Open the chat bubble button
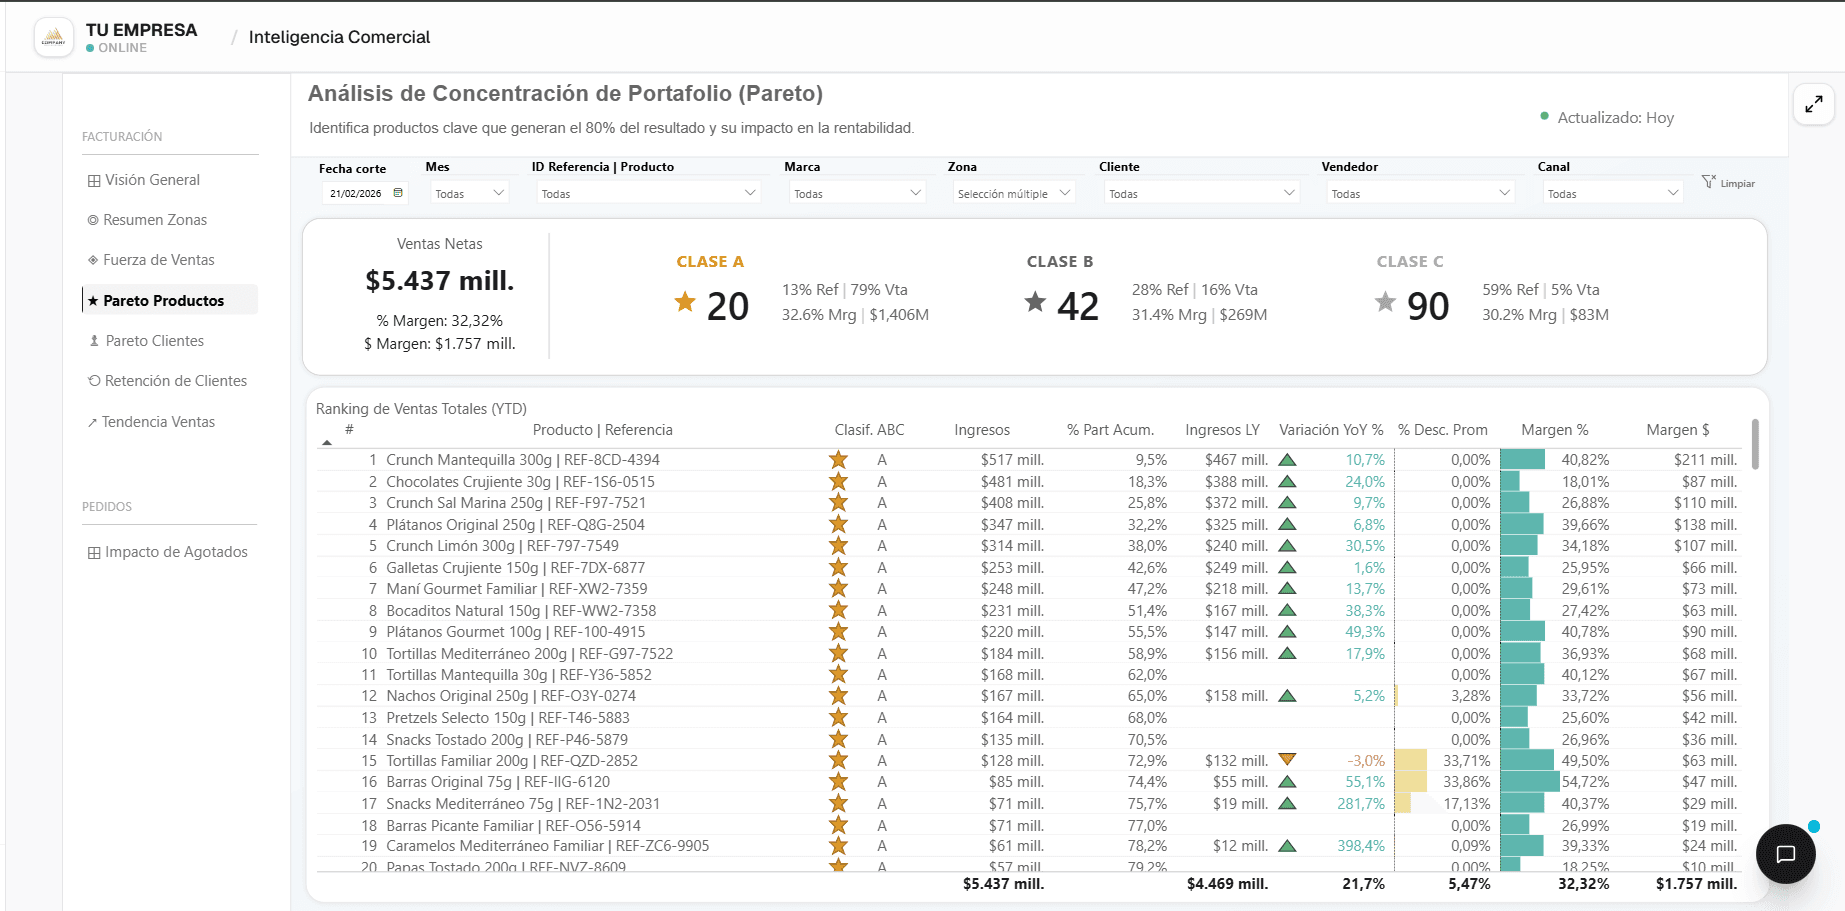Viewport: 1845px width, 911px height. 1786,854
